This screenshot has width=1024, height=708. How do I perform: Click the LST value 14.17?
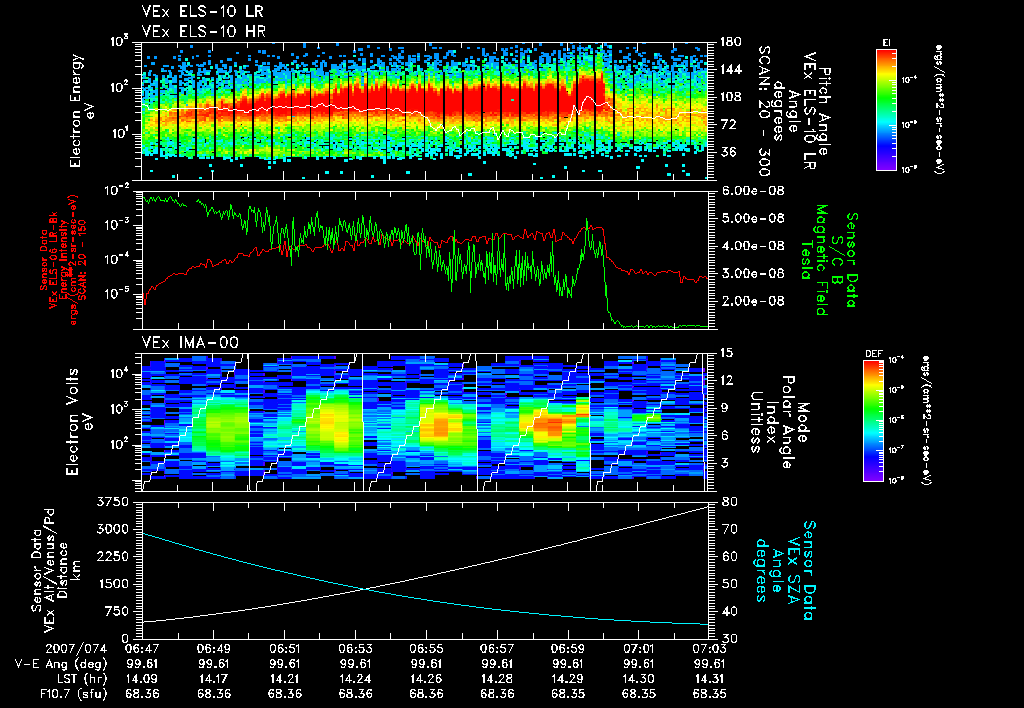(214, 679)
